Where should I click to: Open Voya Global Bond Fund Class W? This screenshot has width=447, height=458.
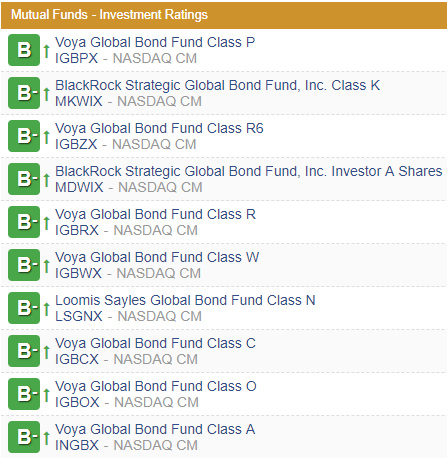tap(157, 257)
